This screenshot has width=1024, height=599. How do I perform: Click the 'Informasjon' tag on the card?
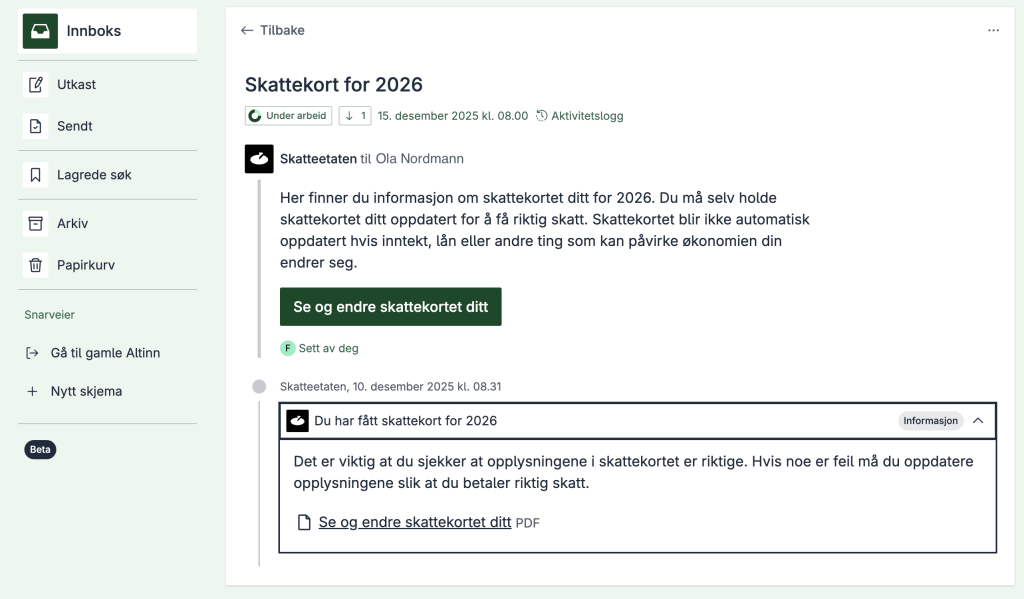point(930,421)
